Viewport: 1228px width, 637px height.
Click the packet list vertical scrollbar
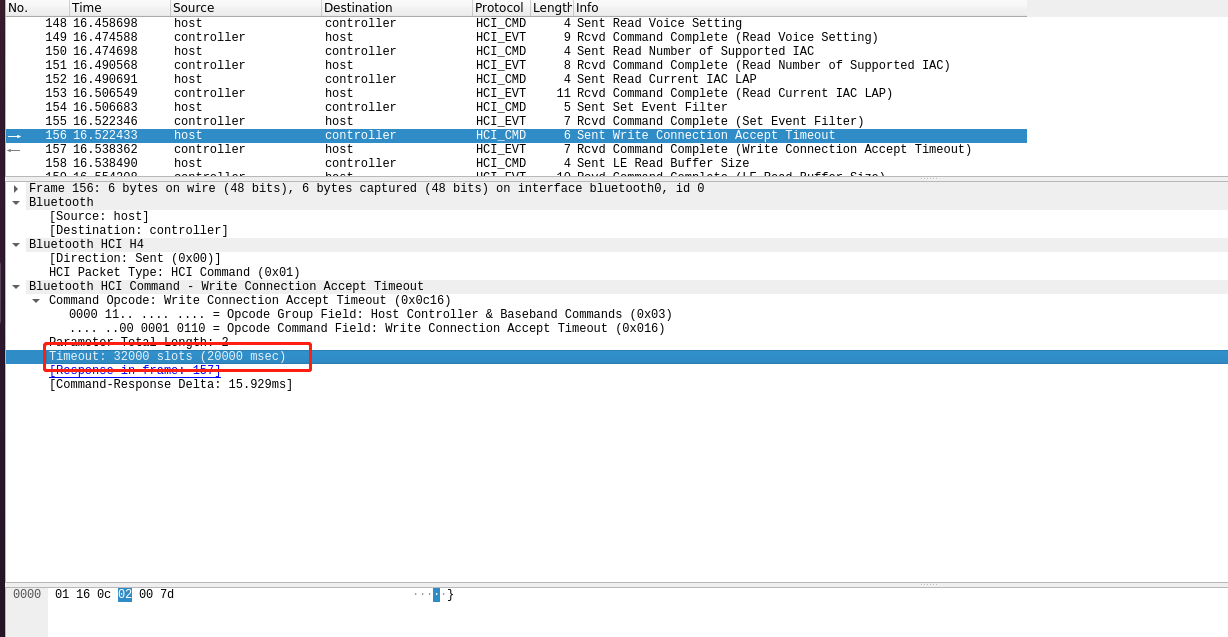tap(1221, 90)
